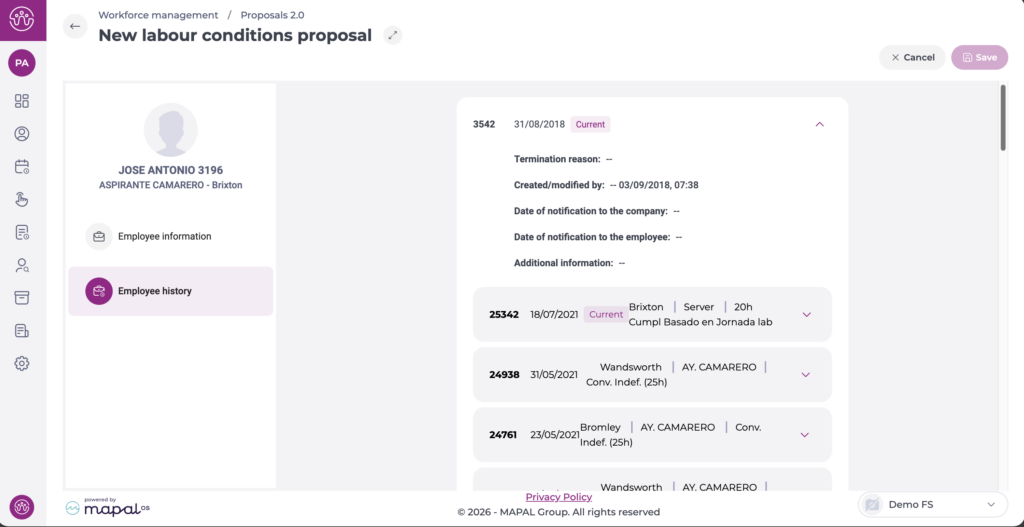Open the user profile circle sidebar icon
Viewport: 1024px width, 527px height.
22,134
